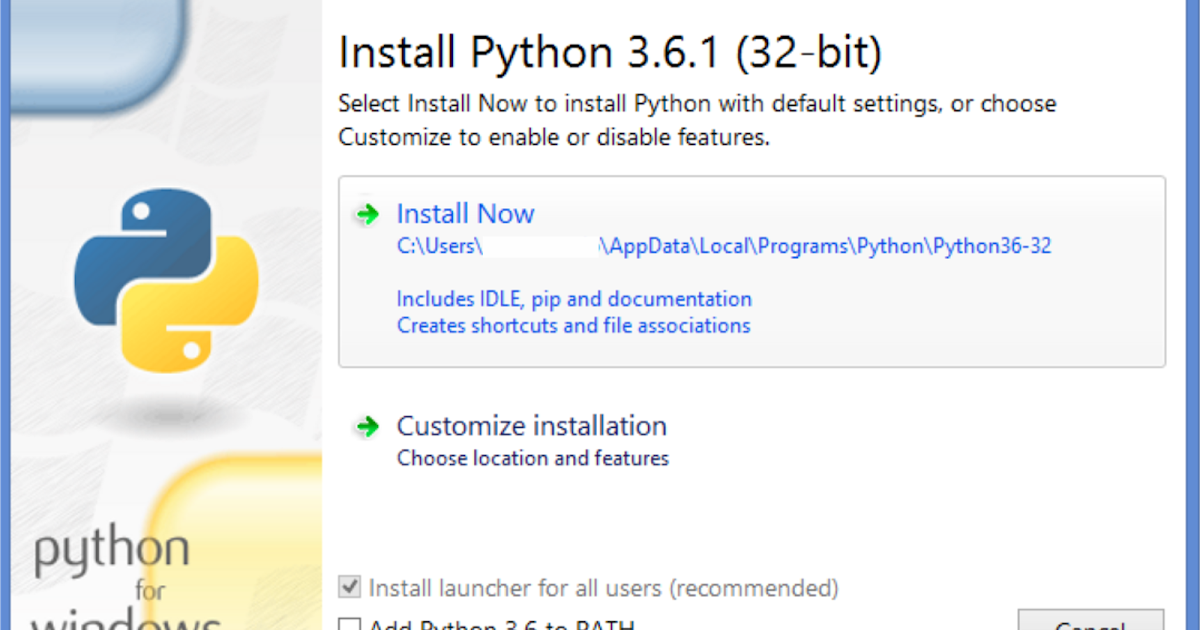Click the Install Python 3.6.1 title

pos(610,52)
